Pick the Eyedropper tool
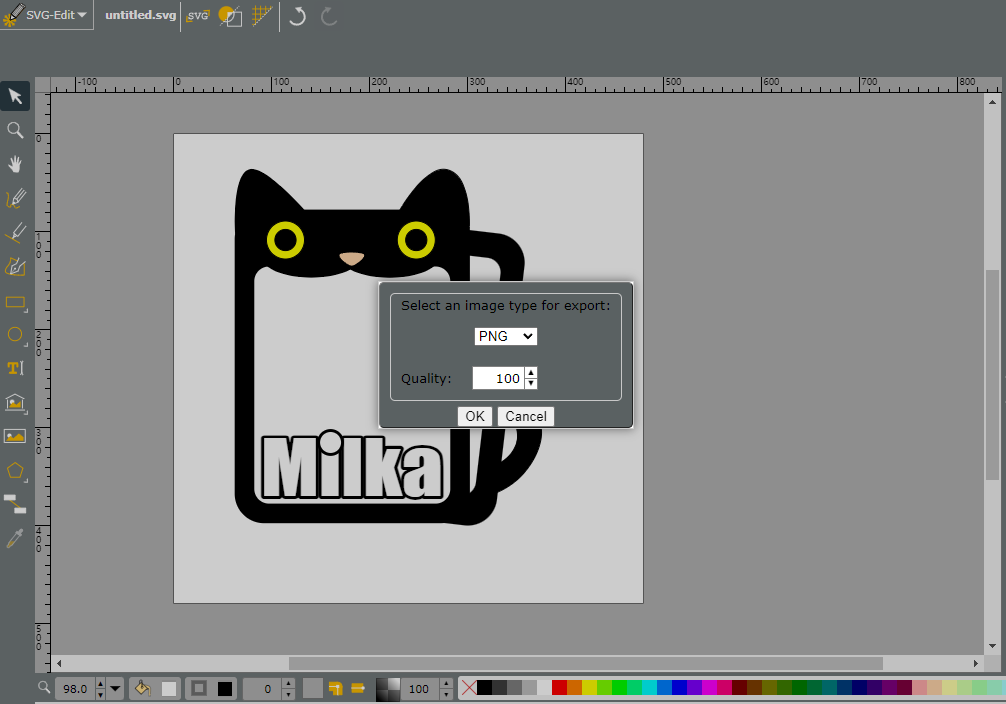The image size is (1006, 704). 15,538
